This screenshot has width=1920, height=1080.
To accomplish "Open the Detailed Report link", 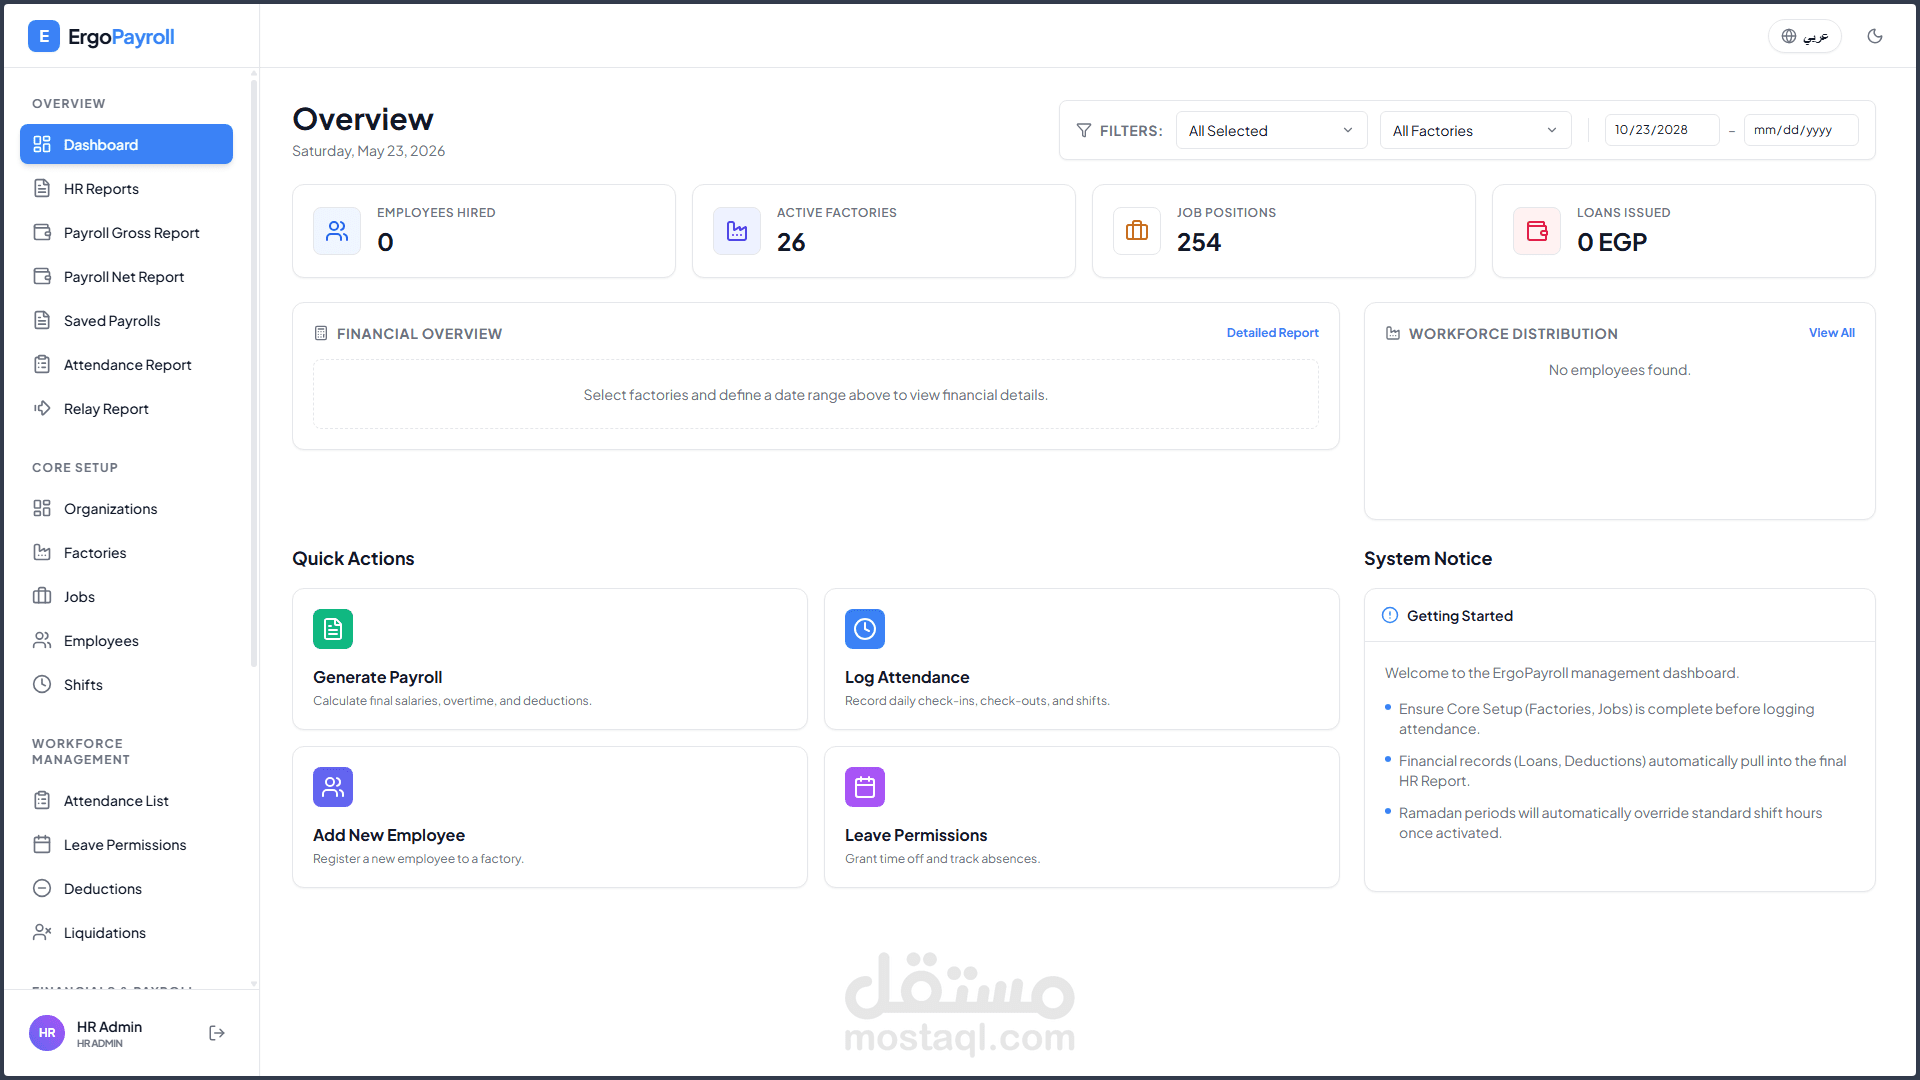I will [x=1272, y=333].
